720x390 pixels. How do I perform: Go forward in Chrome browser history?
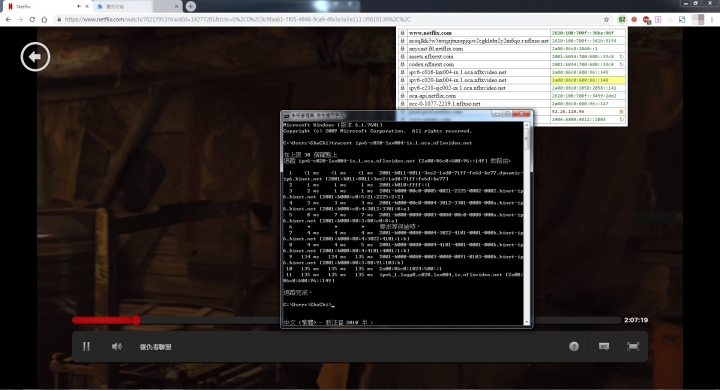20,19
